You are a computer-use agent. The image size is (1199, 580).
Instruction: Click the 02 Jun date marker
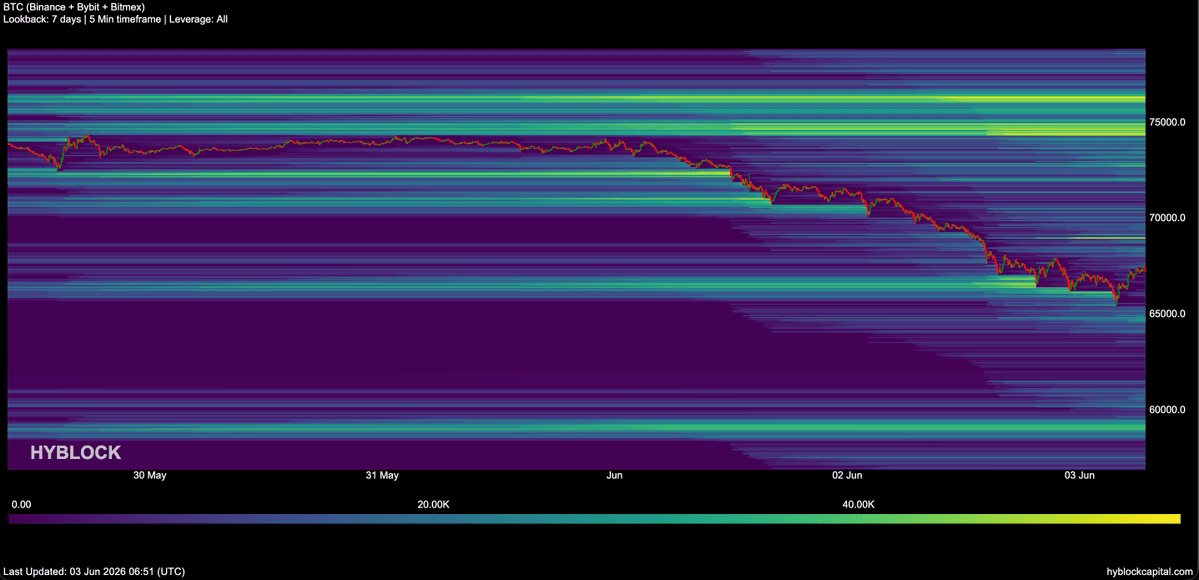tap(847, 476)
